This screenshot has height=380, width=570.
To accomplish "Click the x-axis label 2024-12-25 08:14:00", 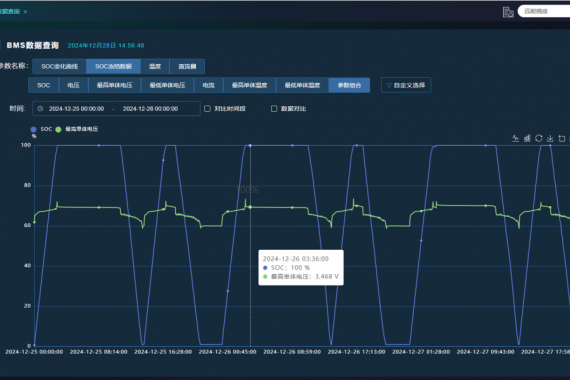I will (x=99, y=352).
